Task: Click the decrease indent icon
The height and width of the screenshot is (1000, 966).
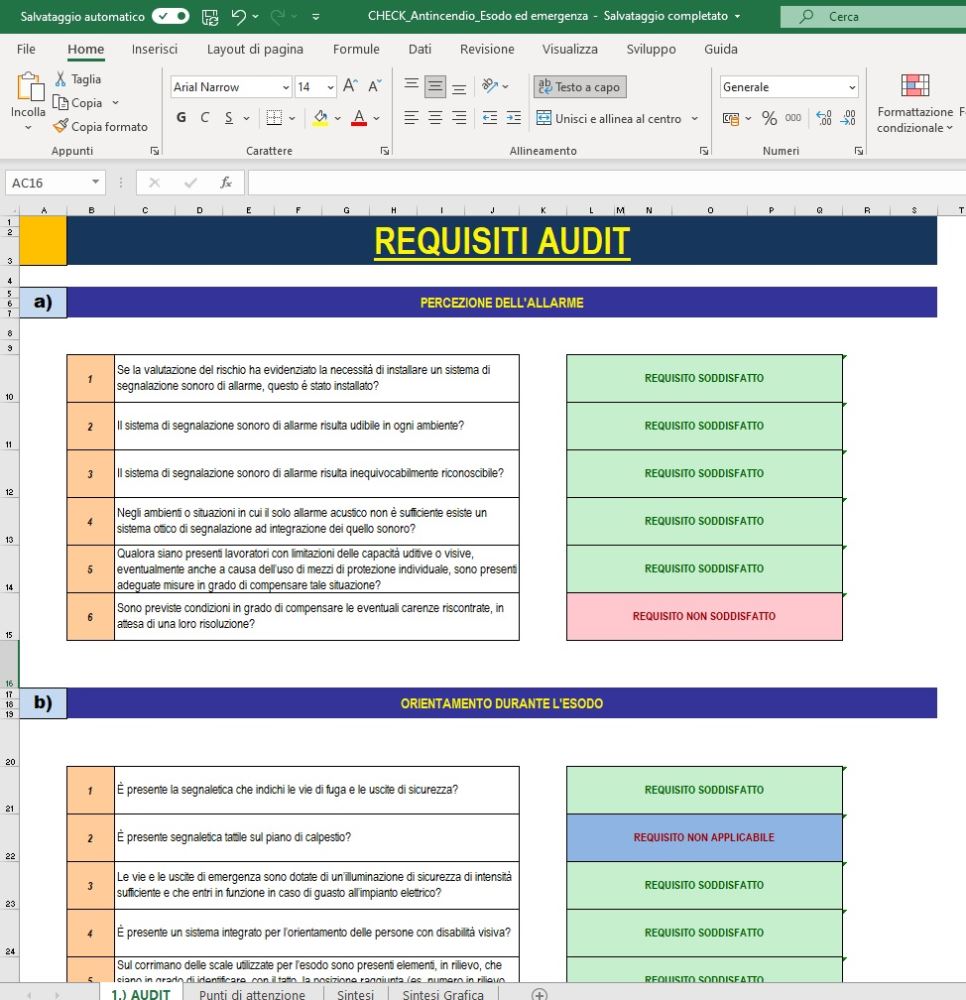Action: click(490, 117)
